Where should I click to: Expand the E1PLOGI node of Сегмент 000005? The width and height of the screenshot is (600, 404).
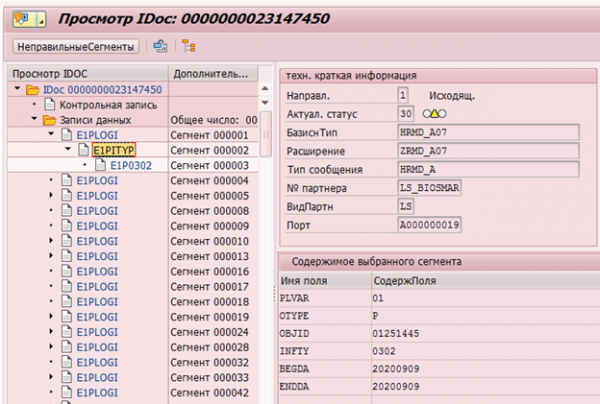pyautogui.click(x=51, y=195)
